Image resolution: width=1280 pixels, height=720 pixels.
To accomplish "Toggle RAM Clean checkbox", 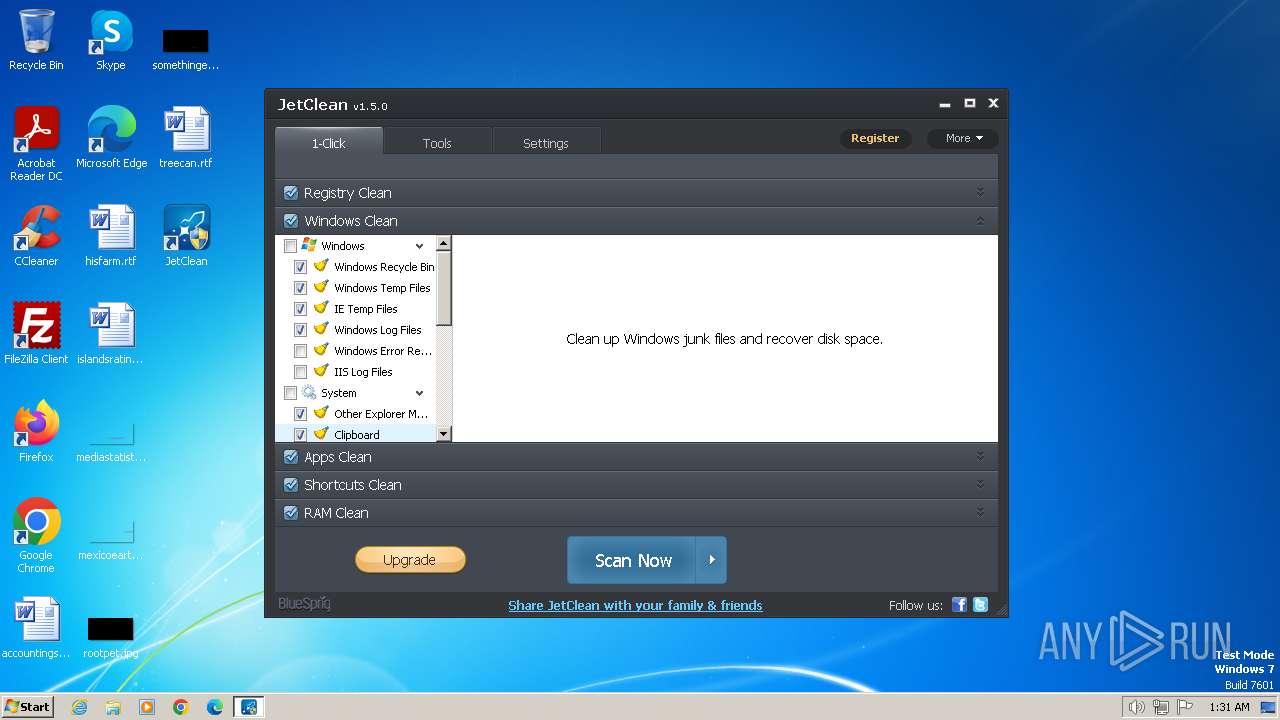I will point(291,513).
